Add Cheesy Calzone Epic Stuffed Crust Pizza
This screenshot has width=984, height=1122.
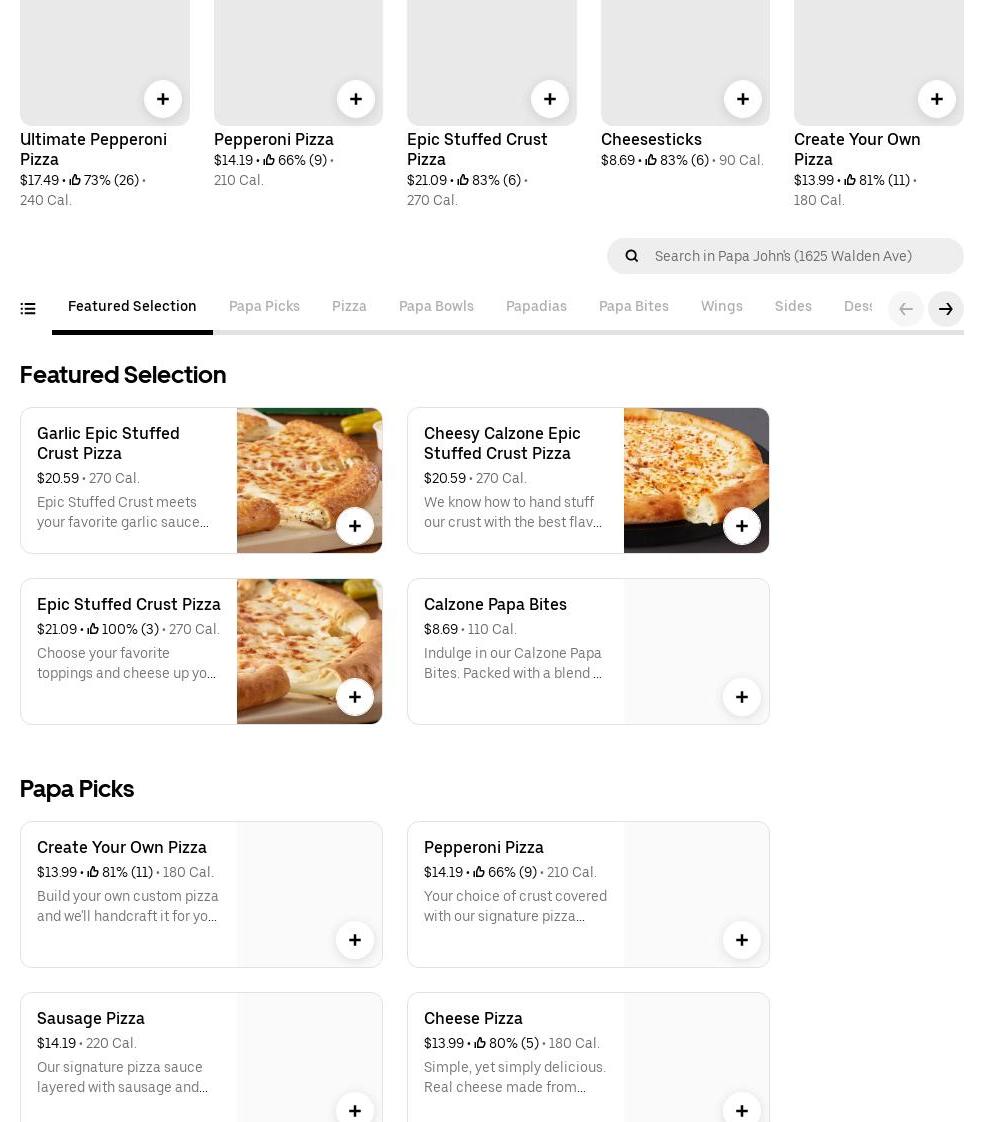[741, 526]
